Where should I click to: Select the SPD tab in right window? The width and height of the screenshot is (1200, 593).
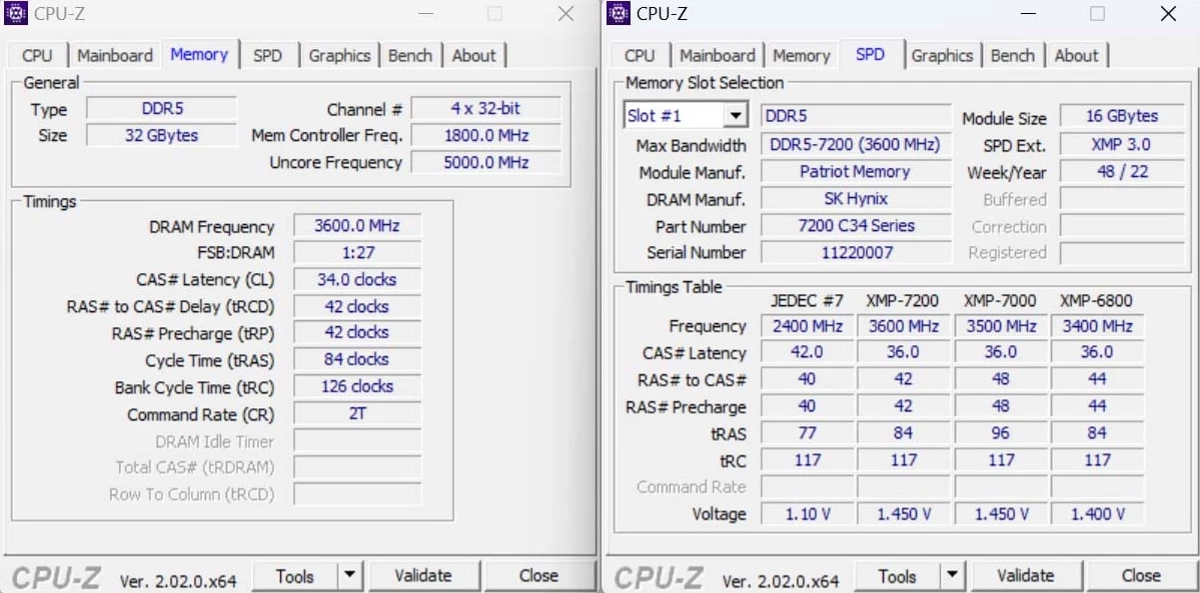(x=870, y=54)
